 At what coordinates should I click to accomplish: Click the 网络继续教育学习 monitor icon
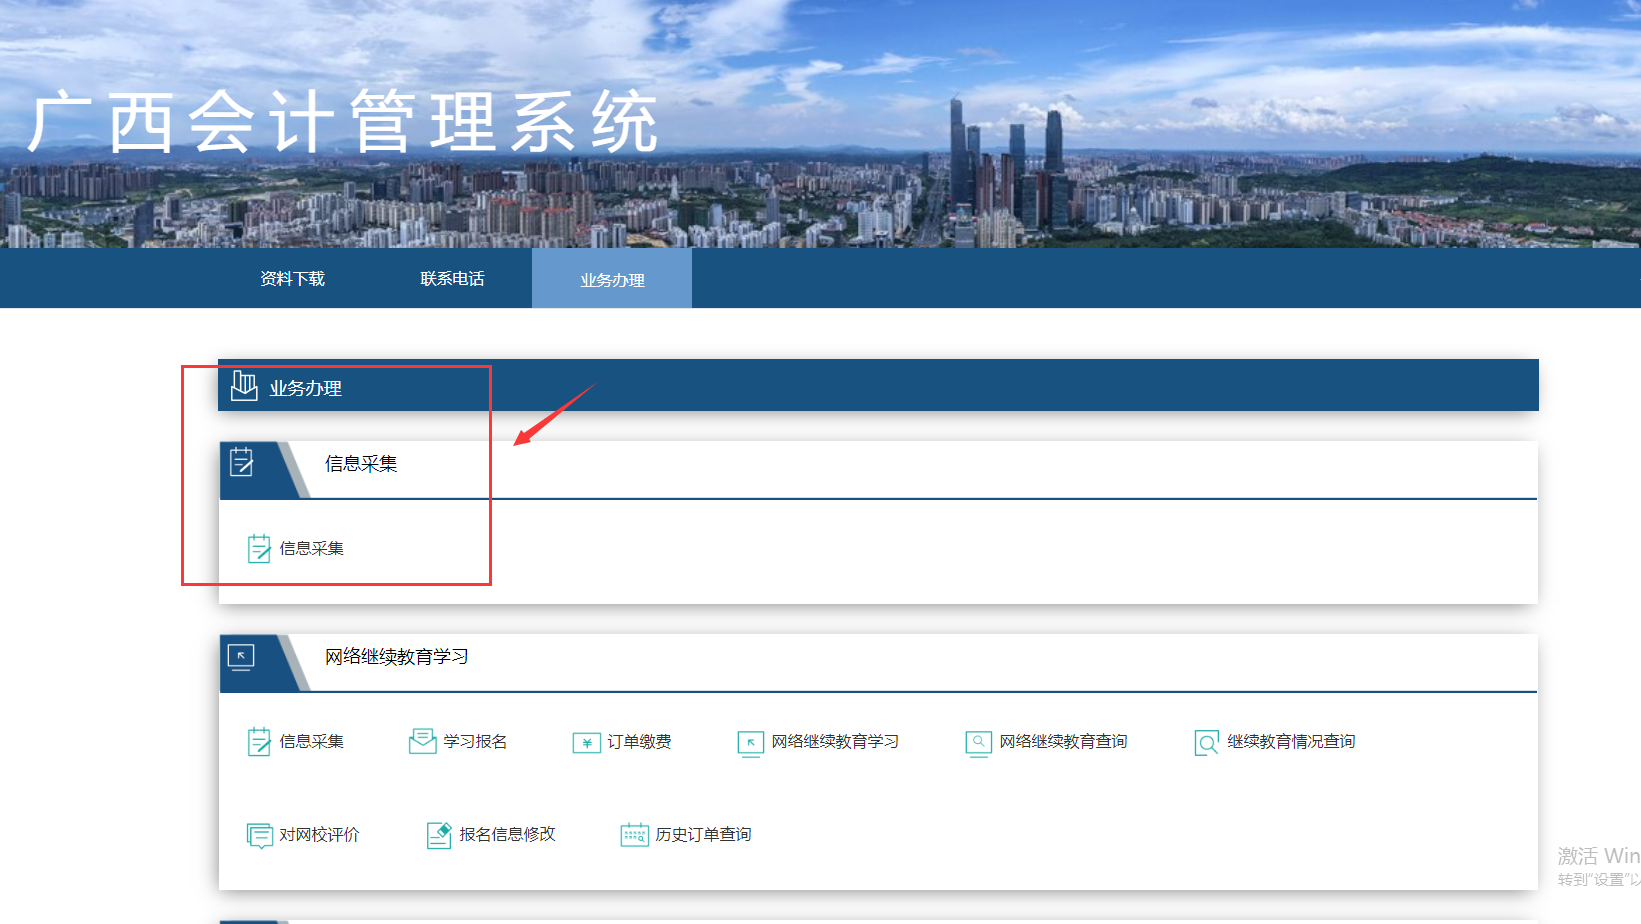750,742
